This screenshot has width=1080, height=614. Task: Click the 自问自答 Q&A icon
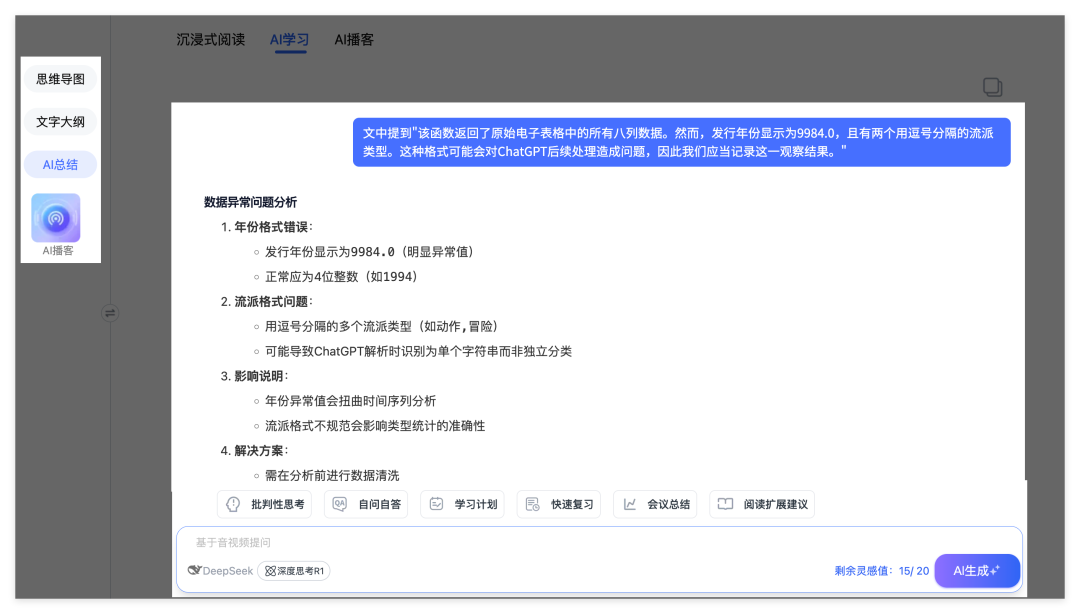tap(340, 504)
